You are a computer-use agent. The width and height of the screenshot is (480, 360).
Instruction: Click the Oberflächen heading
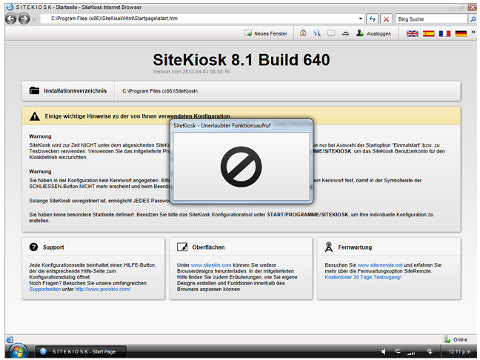[208, 247]
